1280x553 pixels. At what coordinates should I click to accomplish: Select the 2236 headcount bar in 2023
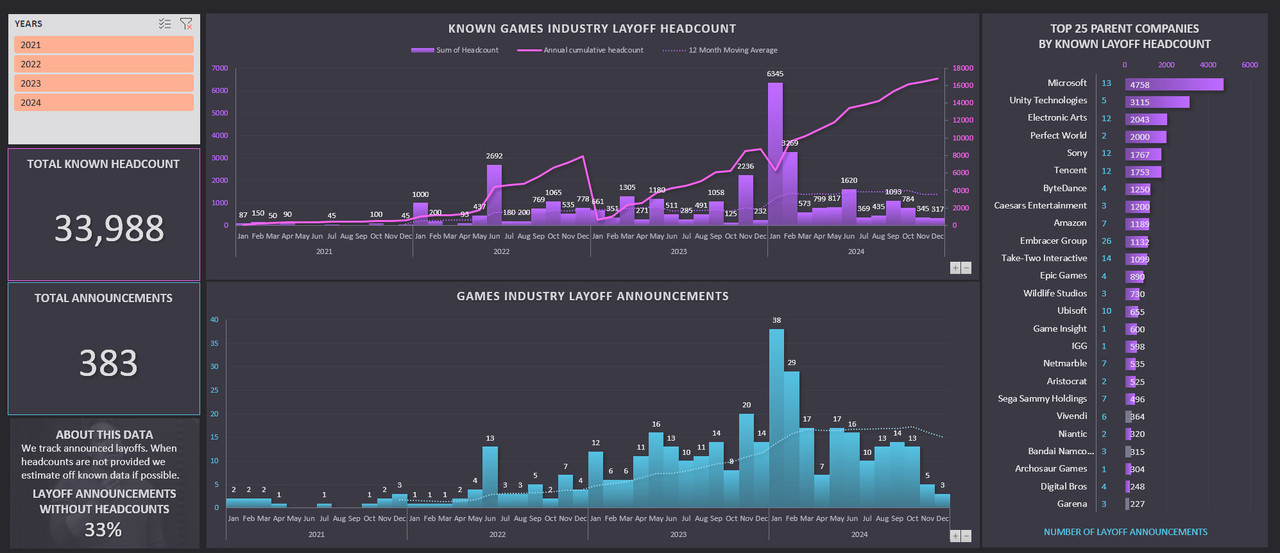coord(746,200)
